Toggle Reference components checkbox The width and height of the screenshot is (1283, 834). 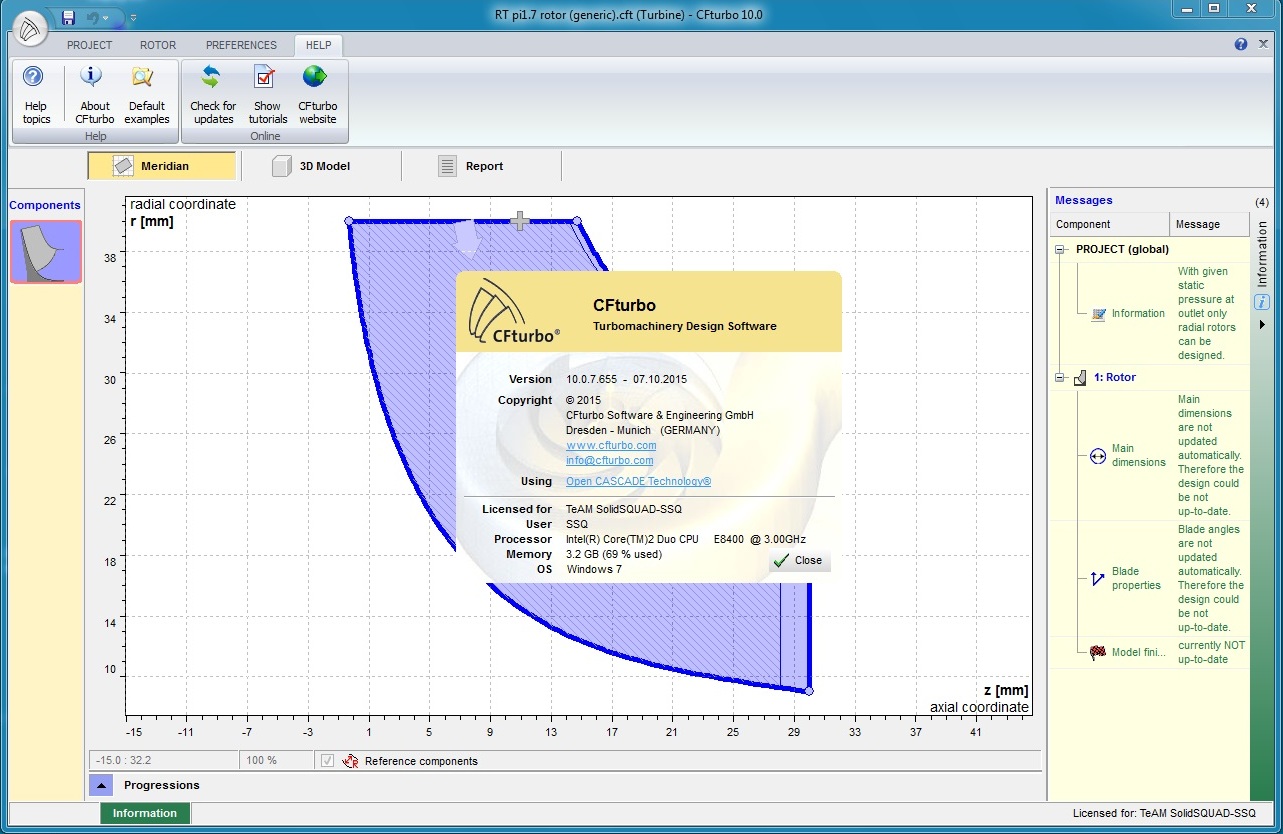328,761
